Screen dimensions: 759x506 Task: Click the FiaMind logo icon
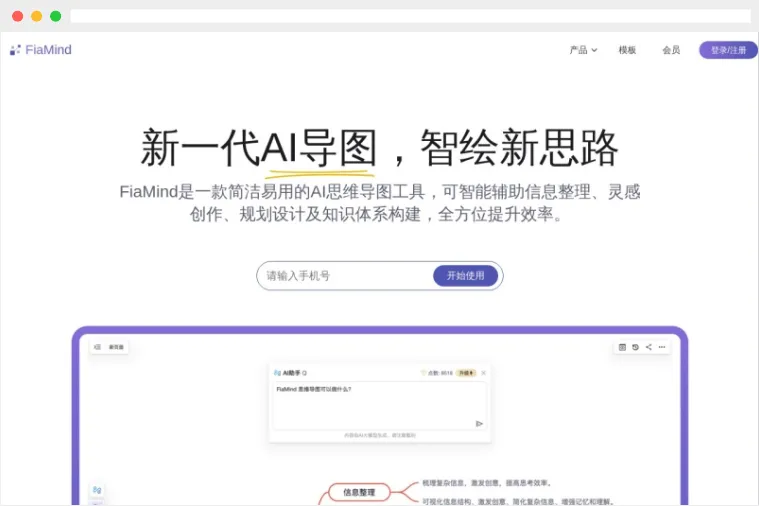pos(15,50)
